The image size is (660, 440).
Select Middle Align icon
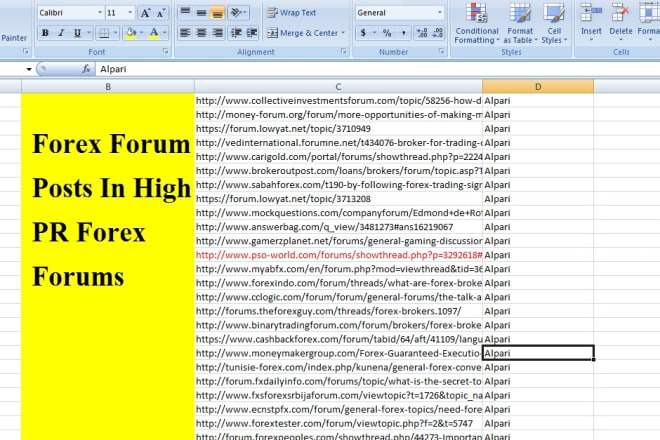[x=201, y=12]
